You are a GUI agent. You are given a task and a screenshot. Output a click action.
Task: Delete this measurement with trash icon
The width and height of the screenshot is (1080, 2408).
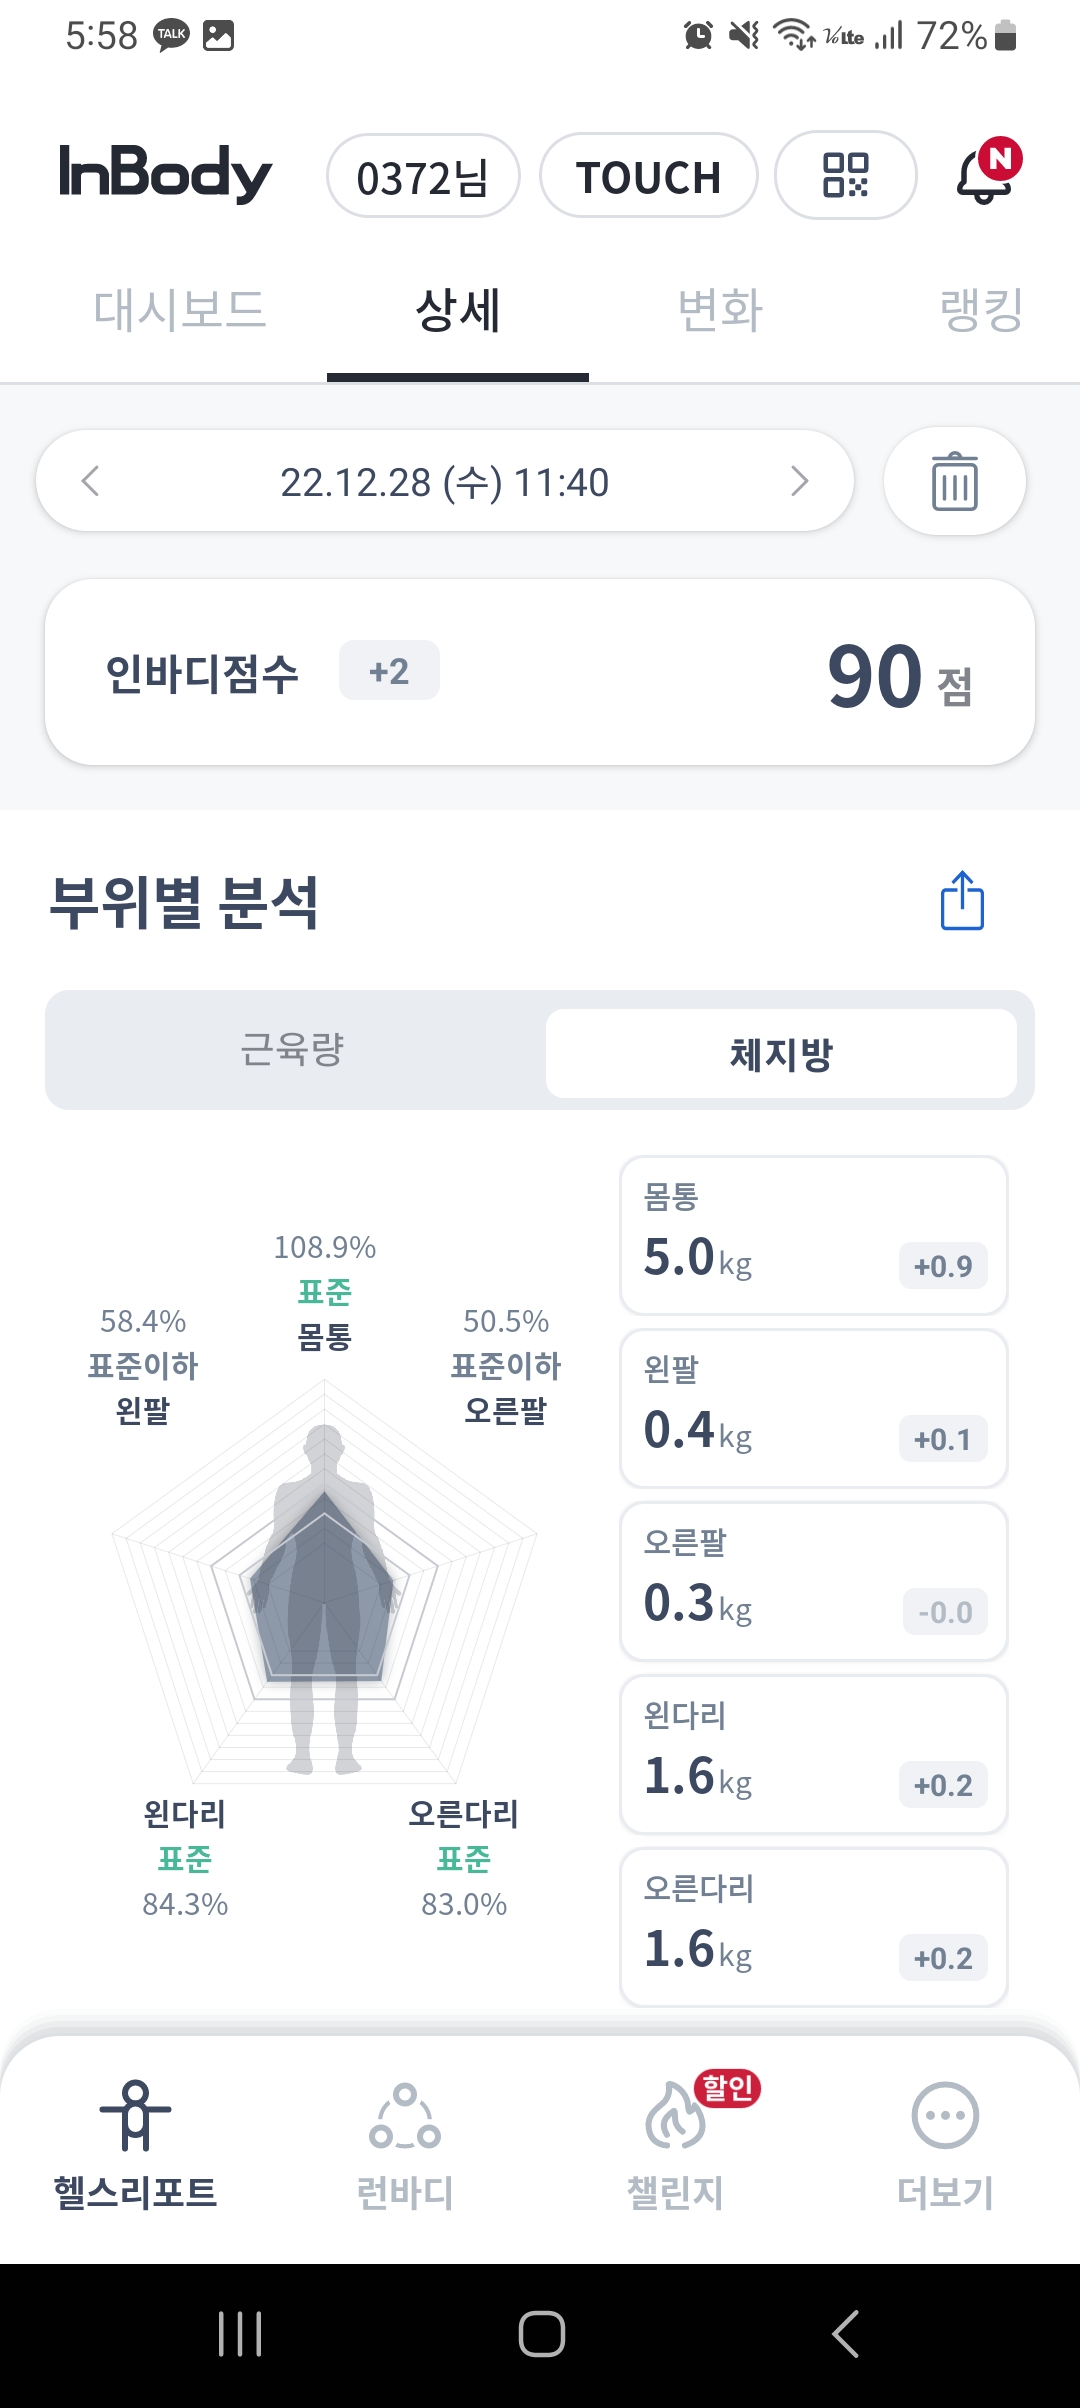coord(955,481)
